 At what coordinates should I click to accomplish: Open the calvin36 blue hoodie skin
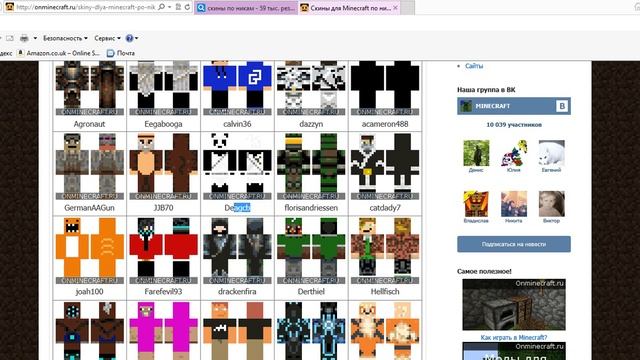(237, 88)
